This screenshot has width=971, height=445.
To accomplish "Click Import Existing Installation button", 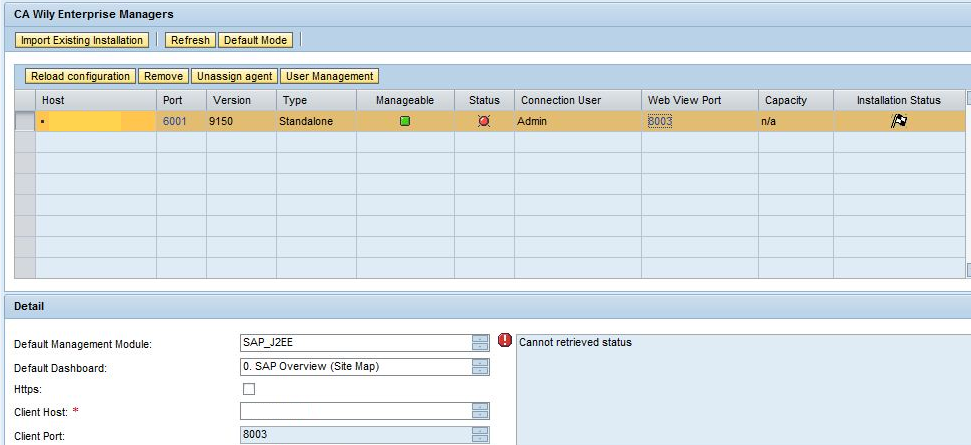I will (x=82, y=40).
